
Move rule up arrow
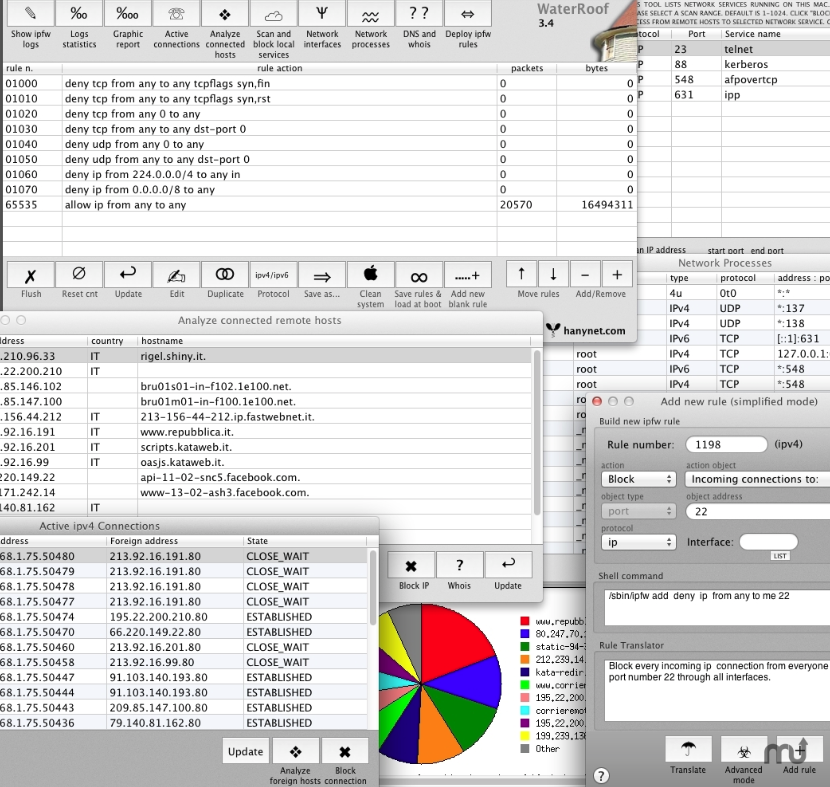[521, 275]
